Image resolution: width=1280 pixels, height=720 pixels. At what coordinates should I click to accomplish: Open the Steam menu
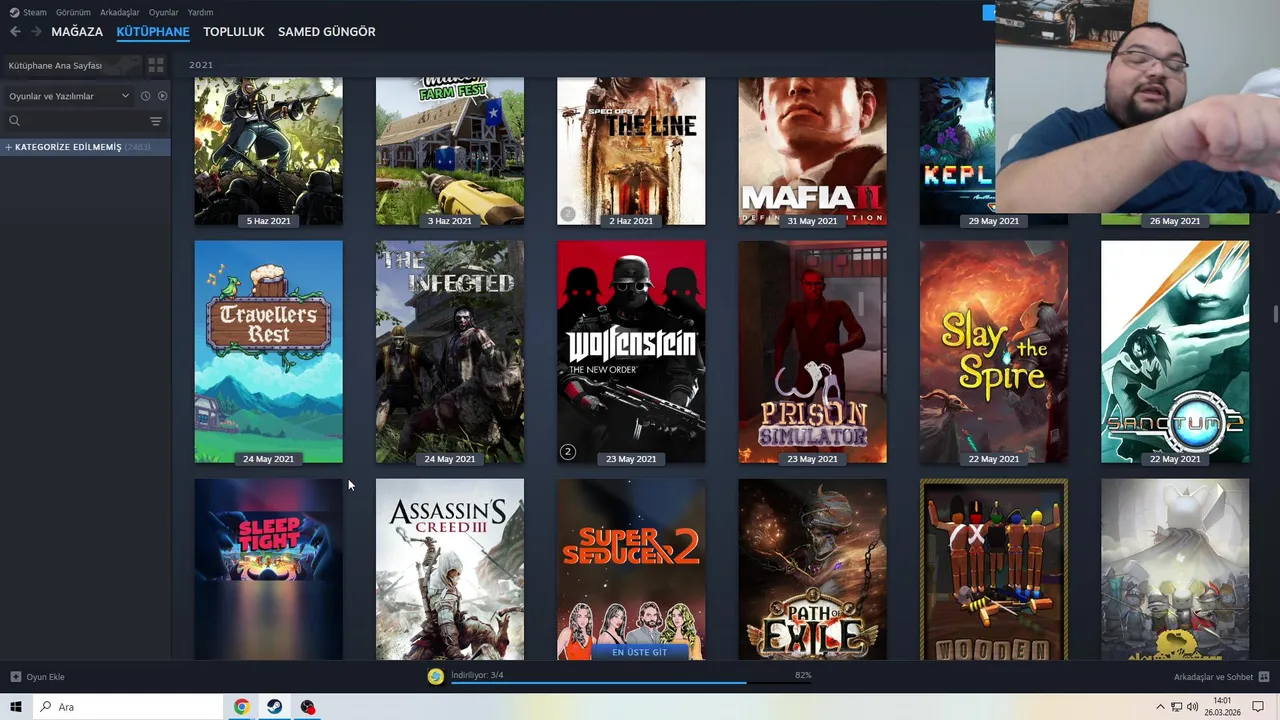tap(29, 12)
